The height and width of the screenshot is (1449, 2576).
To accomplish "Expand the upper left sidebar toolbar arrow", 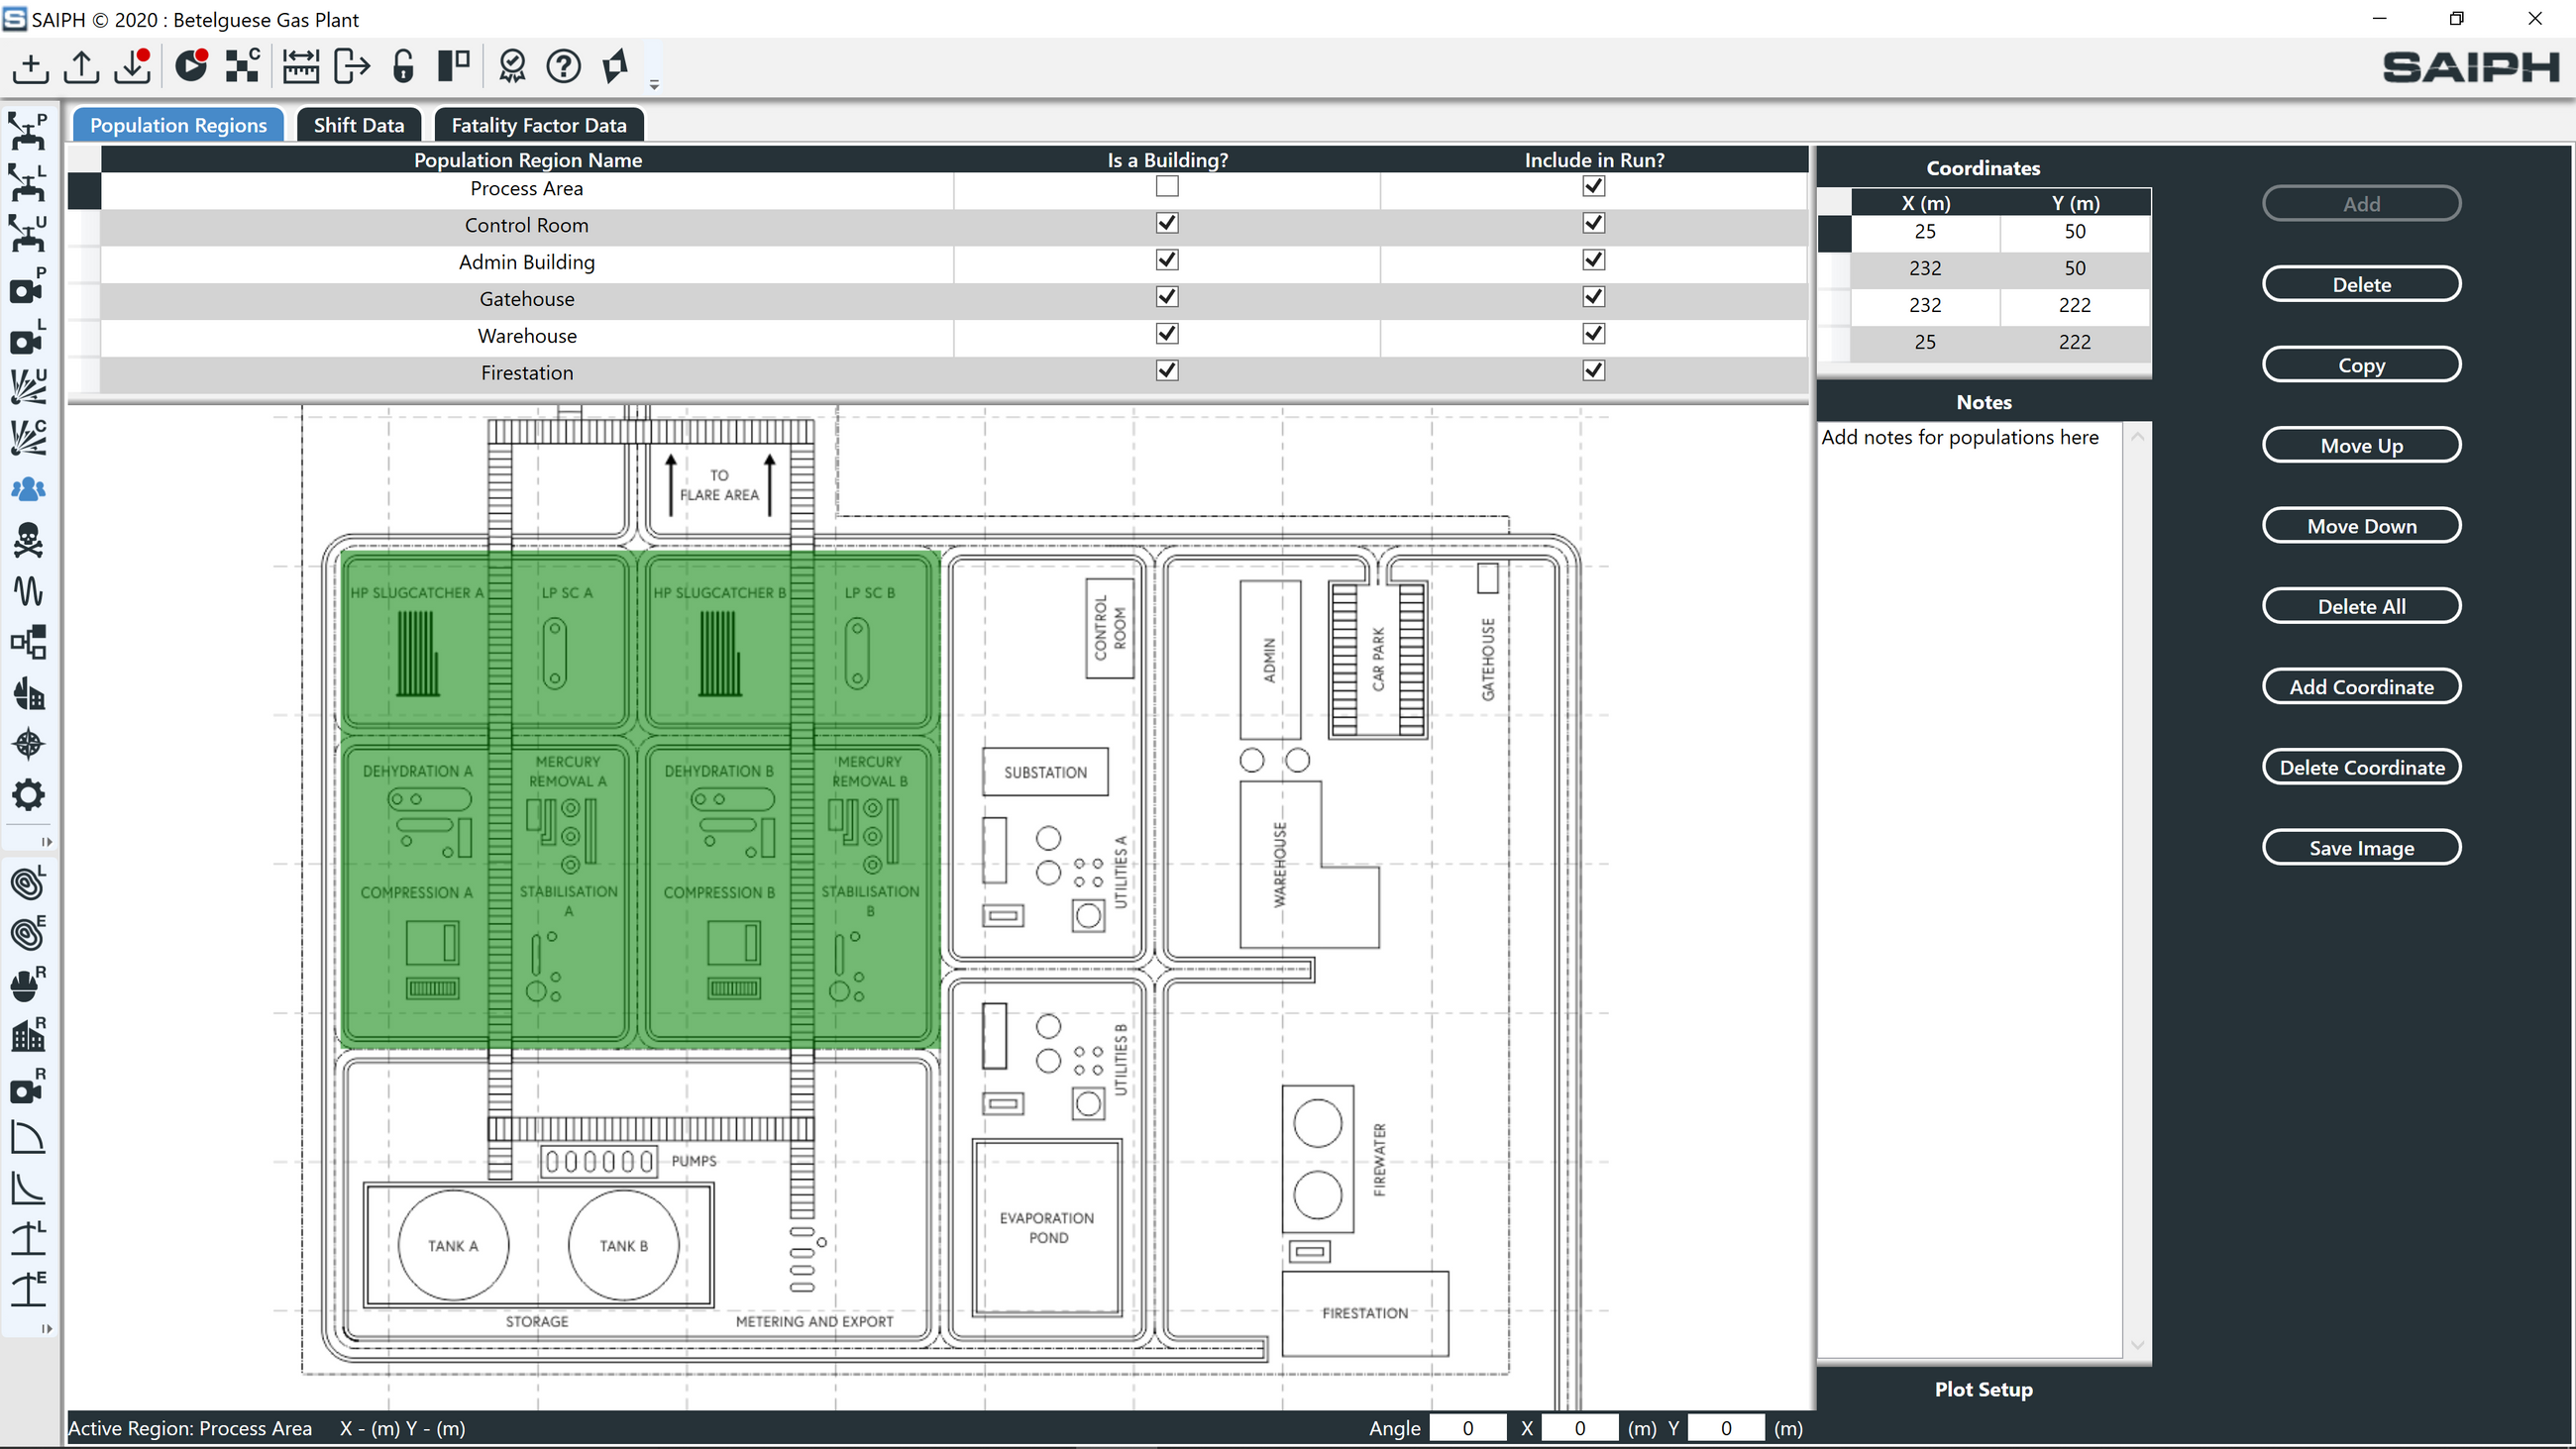I will click(46, 842).
